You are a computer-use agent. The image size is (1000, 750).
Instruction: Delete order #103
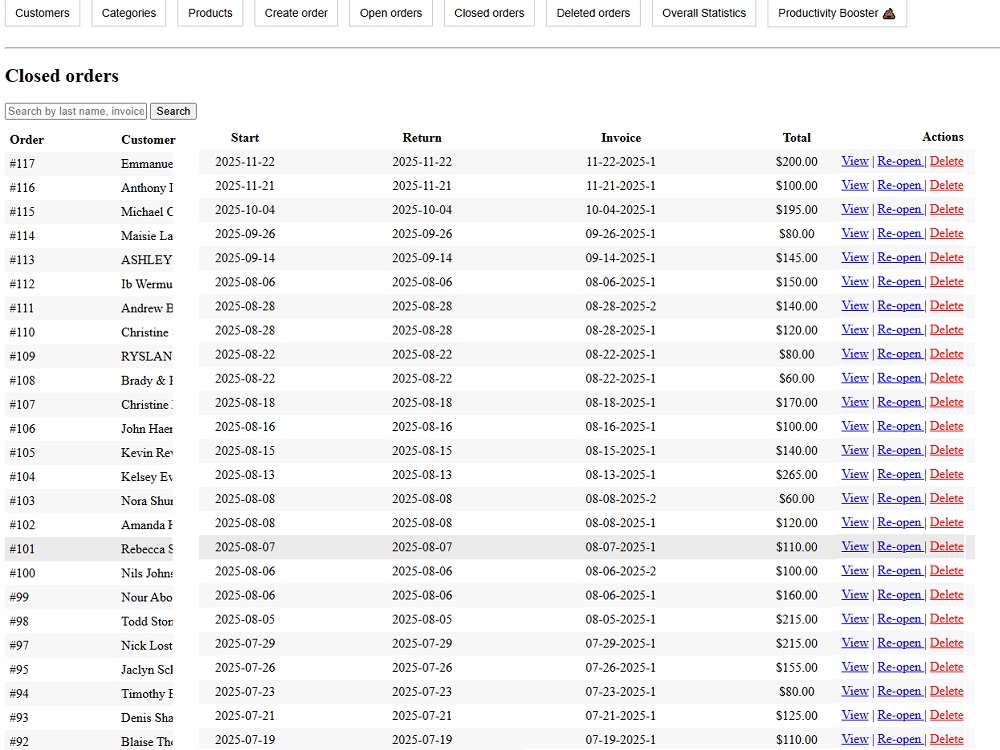click(946, 498)
